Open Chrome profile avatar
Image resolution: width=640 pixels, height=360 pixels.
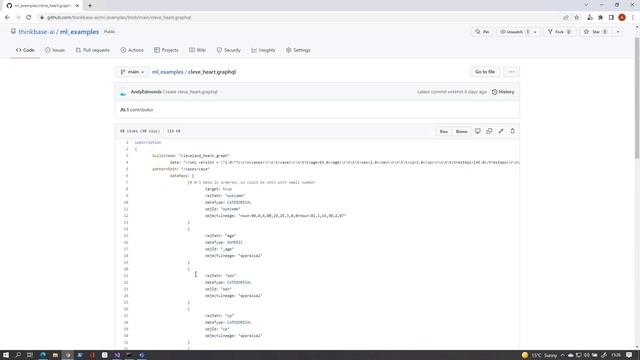pyautogui.click(x=622, y=18)
